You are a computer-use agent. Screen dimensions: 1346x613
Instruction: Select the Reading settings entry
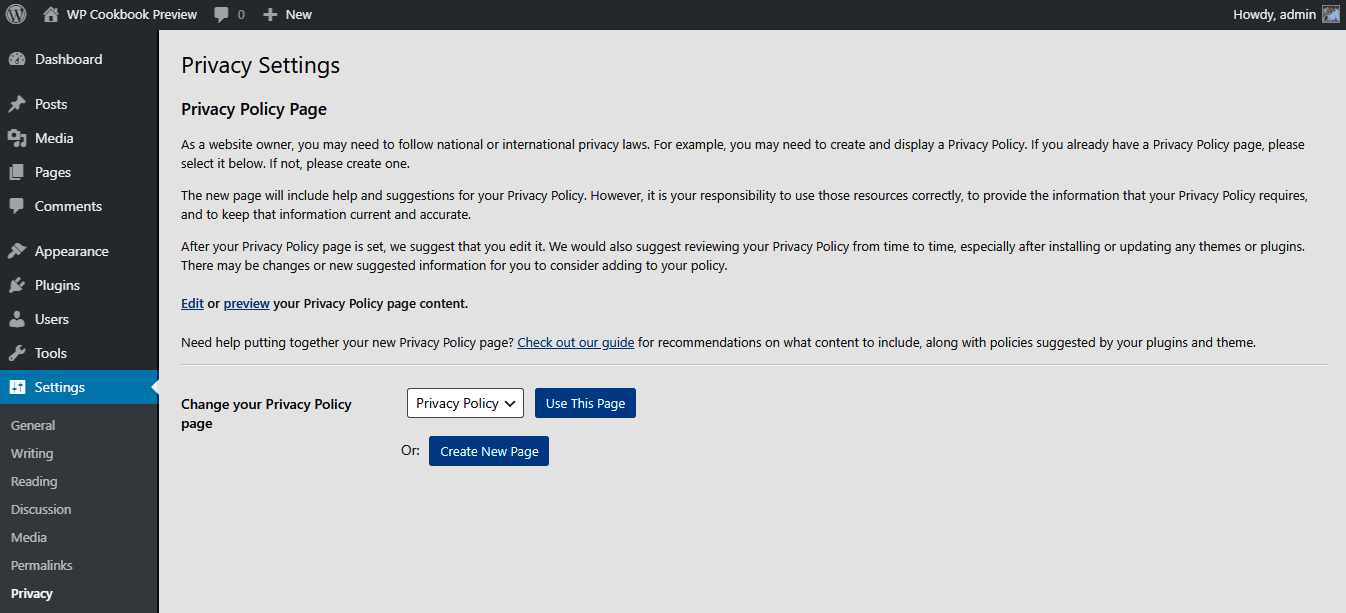34,481
